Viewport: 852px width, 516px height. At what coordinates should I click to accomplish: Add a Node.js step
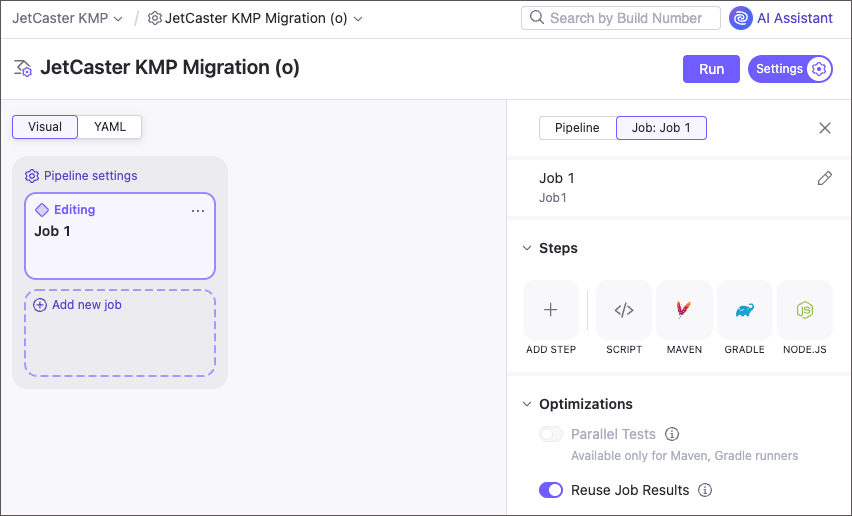(805, 310)
